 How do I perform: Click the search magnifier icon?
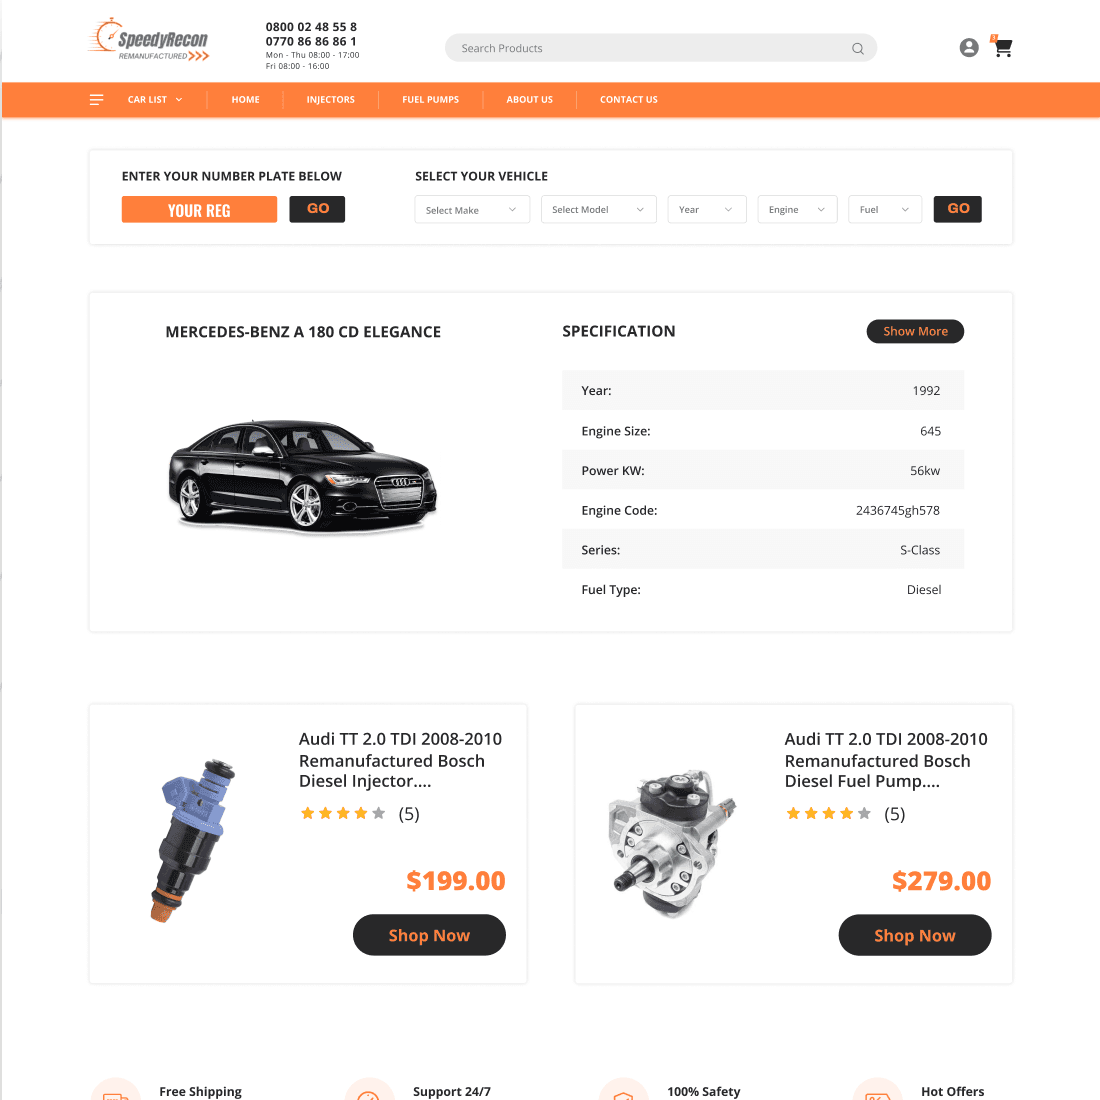click(857, 48)
